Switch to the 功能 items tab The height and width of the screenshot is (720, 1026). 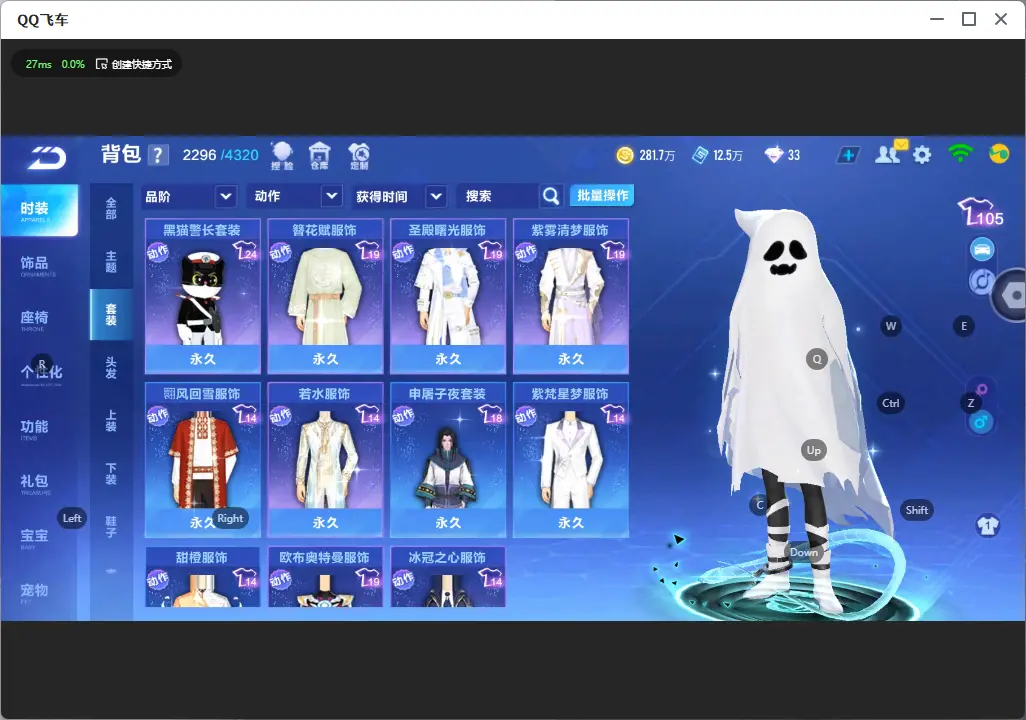(34, 428)
